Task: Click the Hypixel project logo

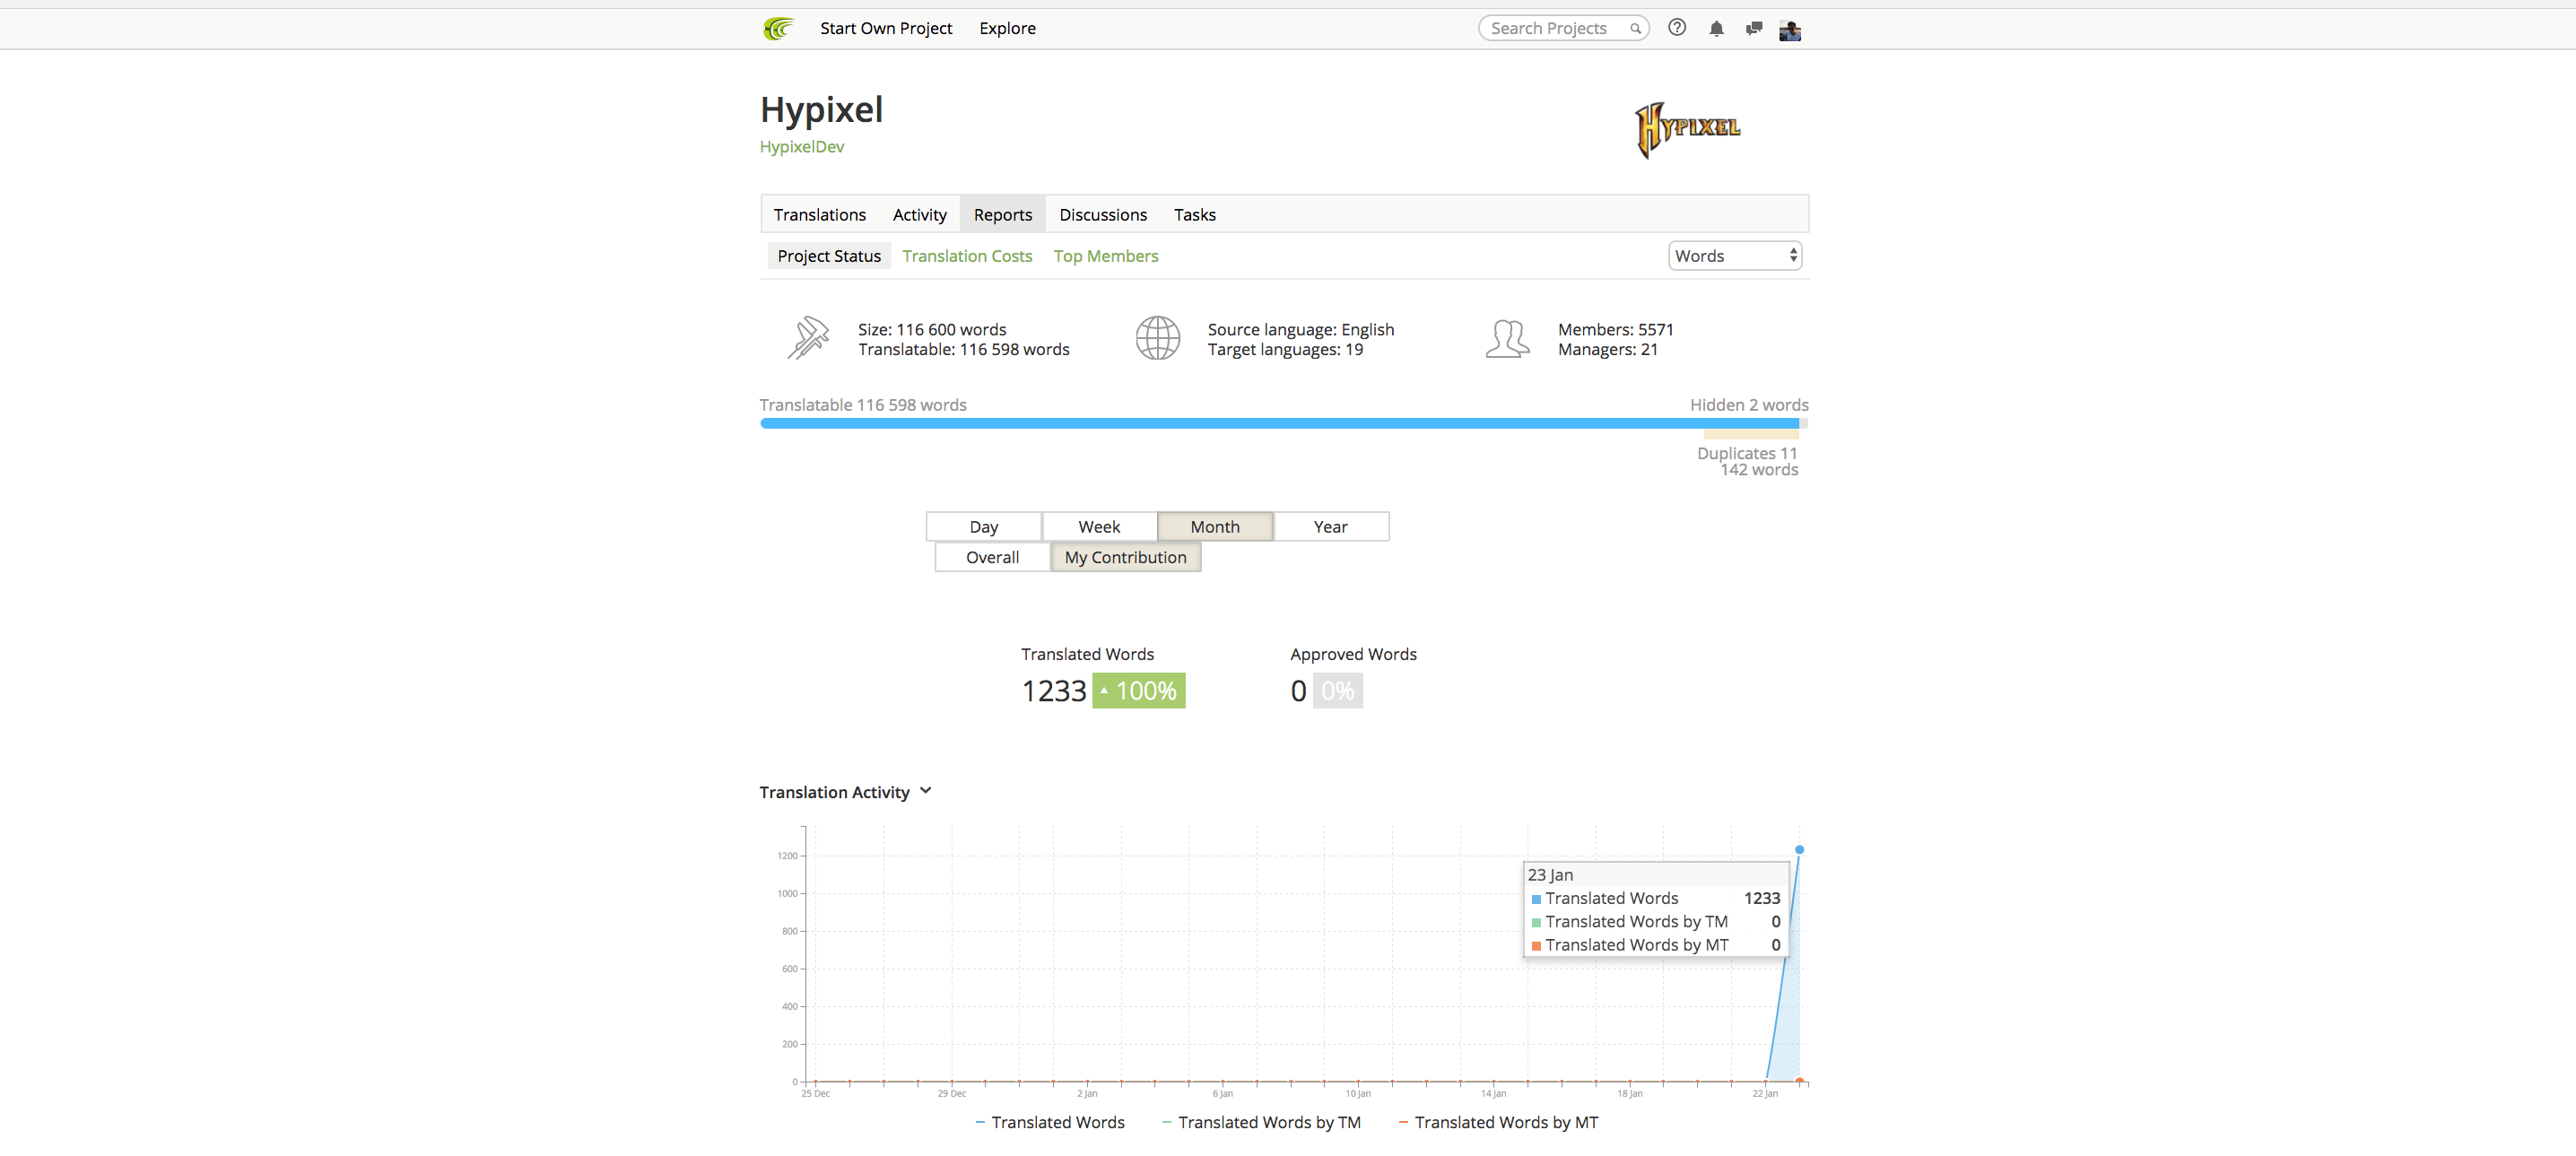Action: click(x=1688, y=129)
